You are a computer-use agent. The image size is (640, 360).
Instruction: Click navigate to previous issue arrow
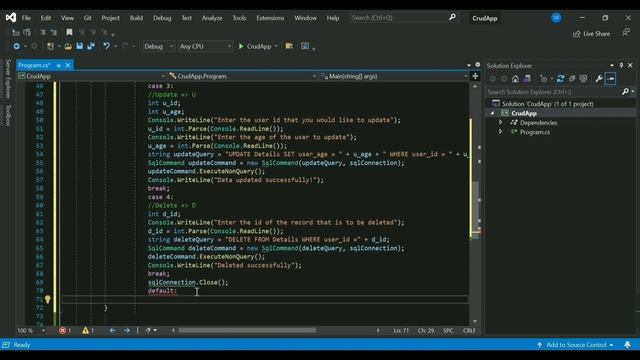[112, 331]
